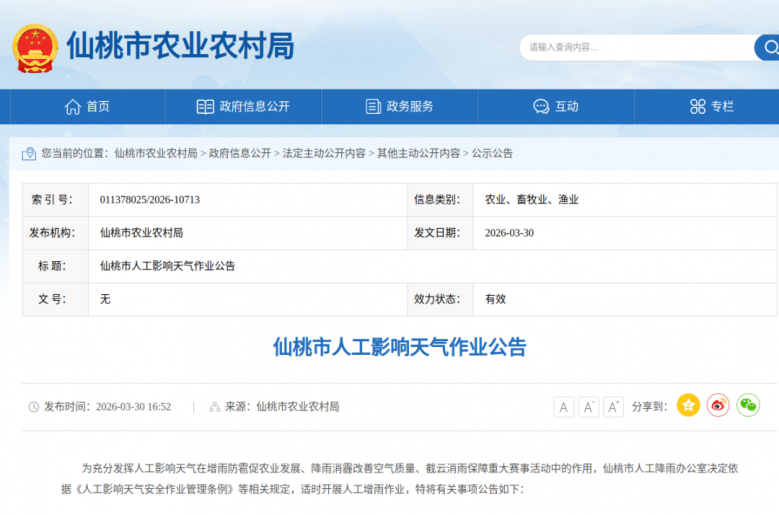Viewport: 779px width, 515px height.
Task: Click 政府信息公开 breadcrumb link
Action: [x=240, y=153]
